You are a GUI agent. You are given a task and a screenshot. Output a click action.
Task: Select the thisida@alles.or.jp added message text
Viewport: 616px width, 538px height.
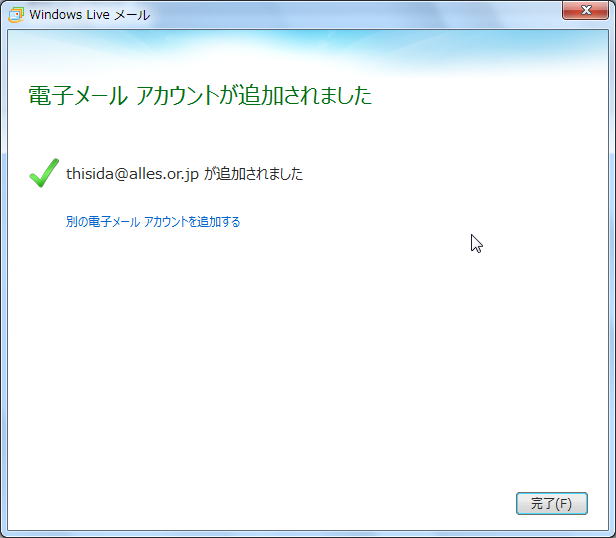184,173
